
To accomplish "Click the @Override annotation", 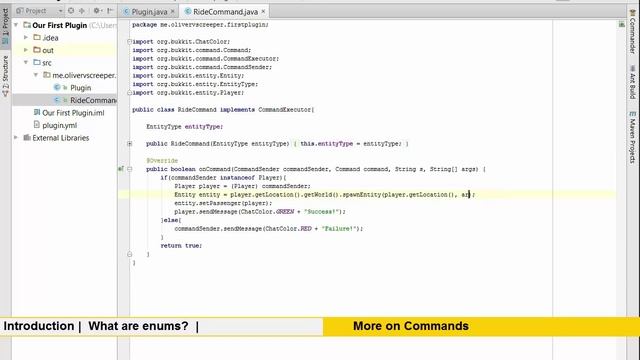I will click(162, 161).
